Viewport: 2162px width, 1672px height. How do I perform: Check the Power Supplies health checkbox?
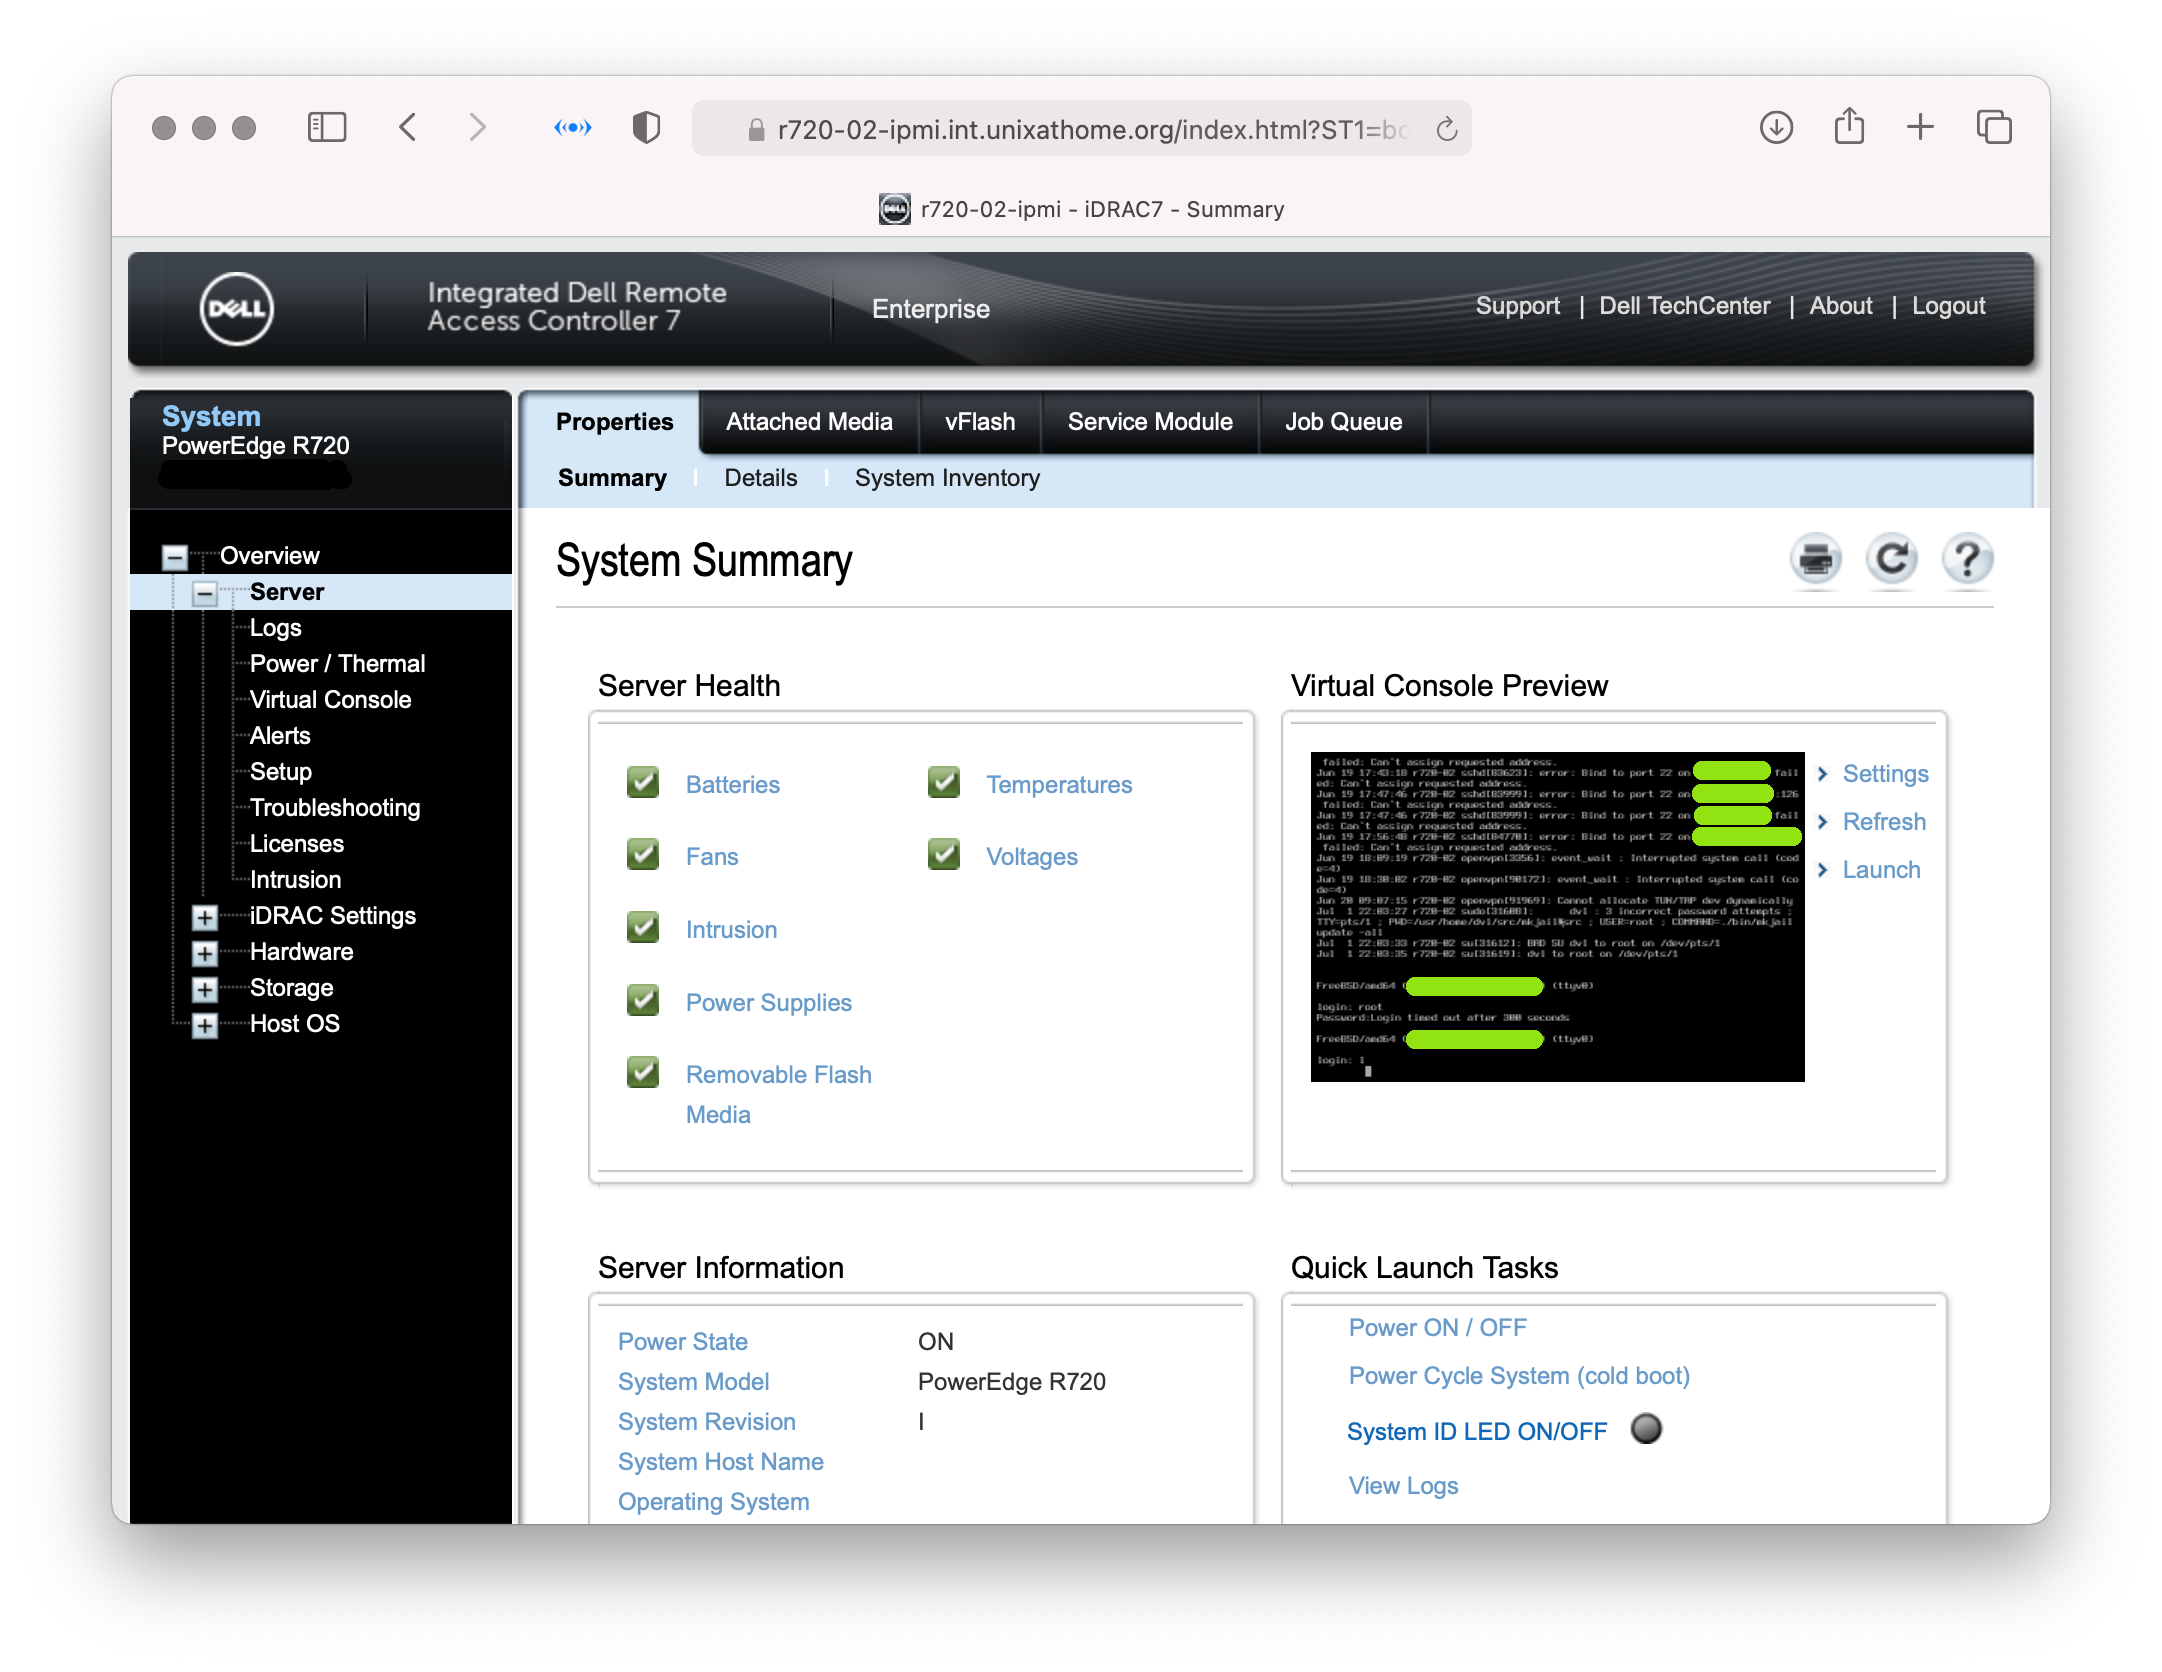(x=641, y=1002)
